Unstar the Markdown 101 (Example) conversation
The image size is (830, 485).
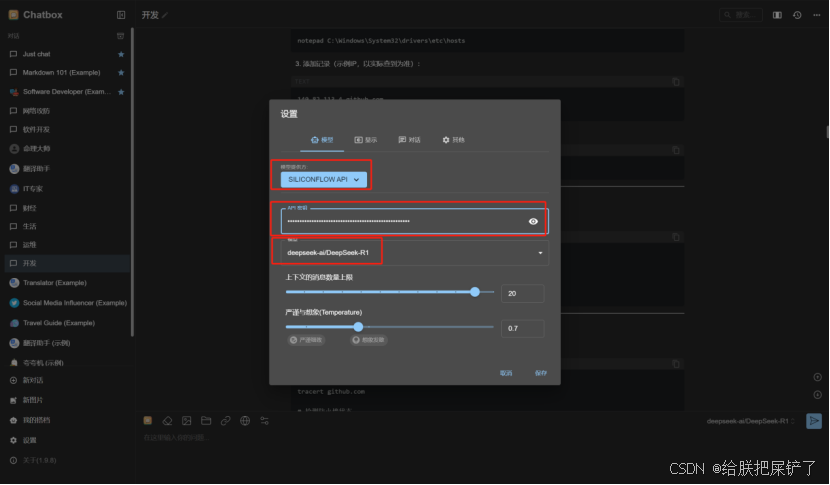[x=121, y=73]
